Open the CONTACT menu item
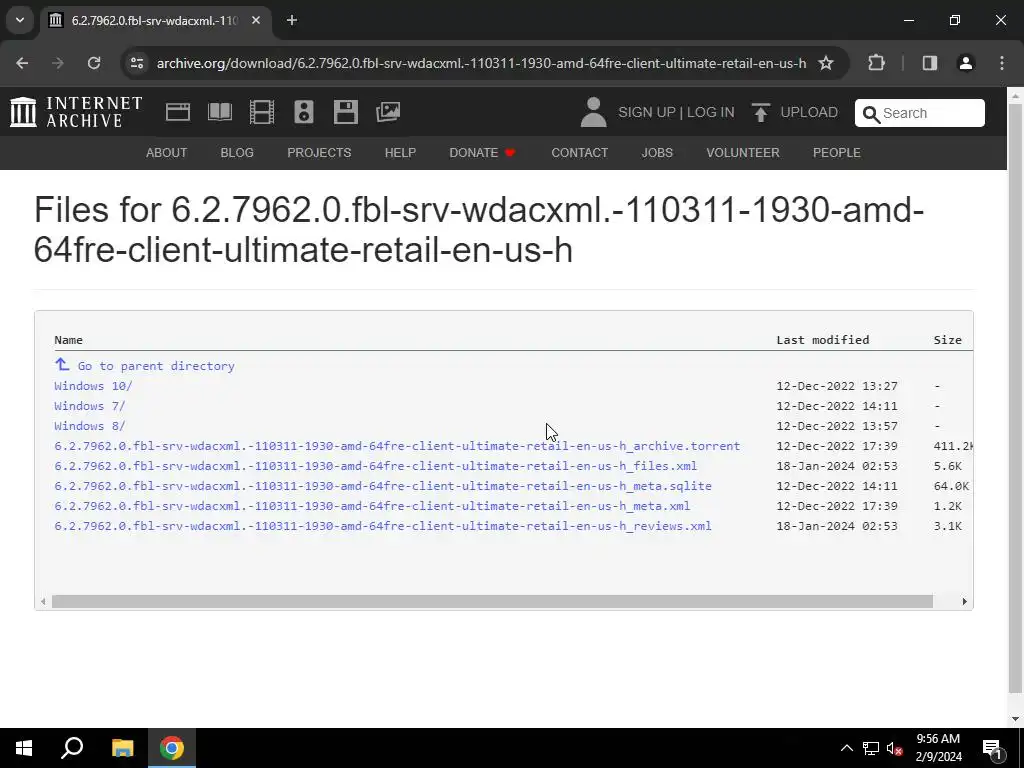The height and width of the screenshot is (768, 1024). point(579,153)
